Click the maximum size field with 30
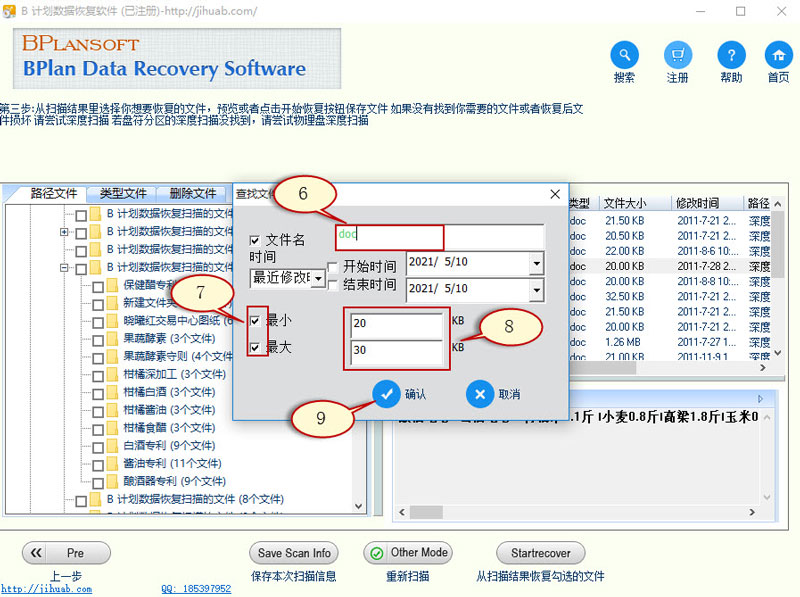Image resolution: width=800 pixels, height=597 pixels. [396, 351]
